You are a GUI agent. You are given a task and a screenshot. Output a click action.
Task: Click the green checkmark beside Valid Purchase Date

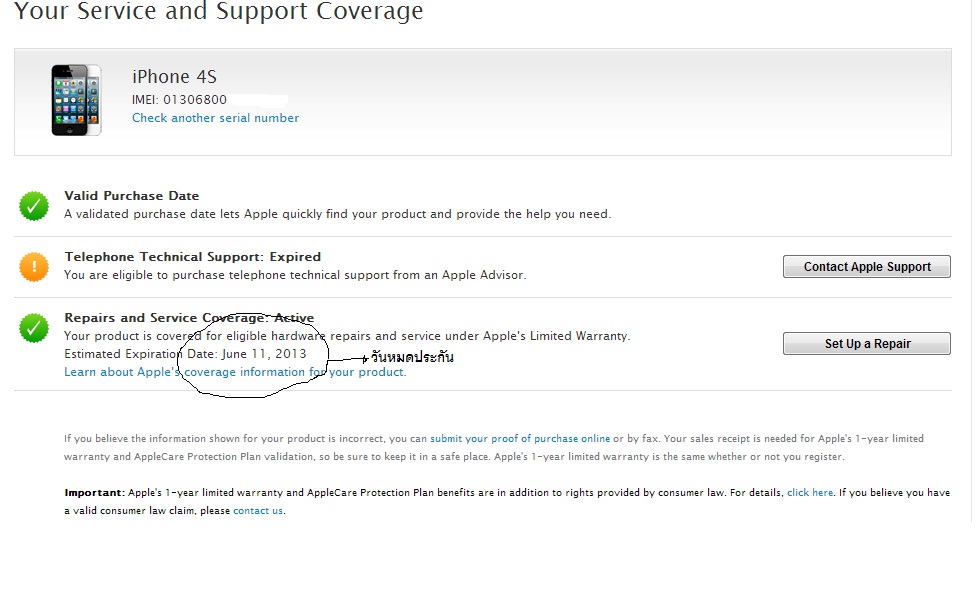coord(34,206)
